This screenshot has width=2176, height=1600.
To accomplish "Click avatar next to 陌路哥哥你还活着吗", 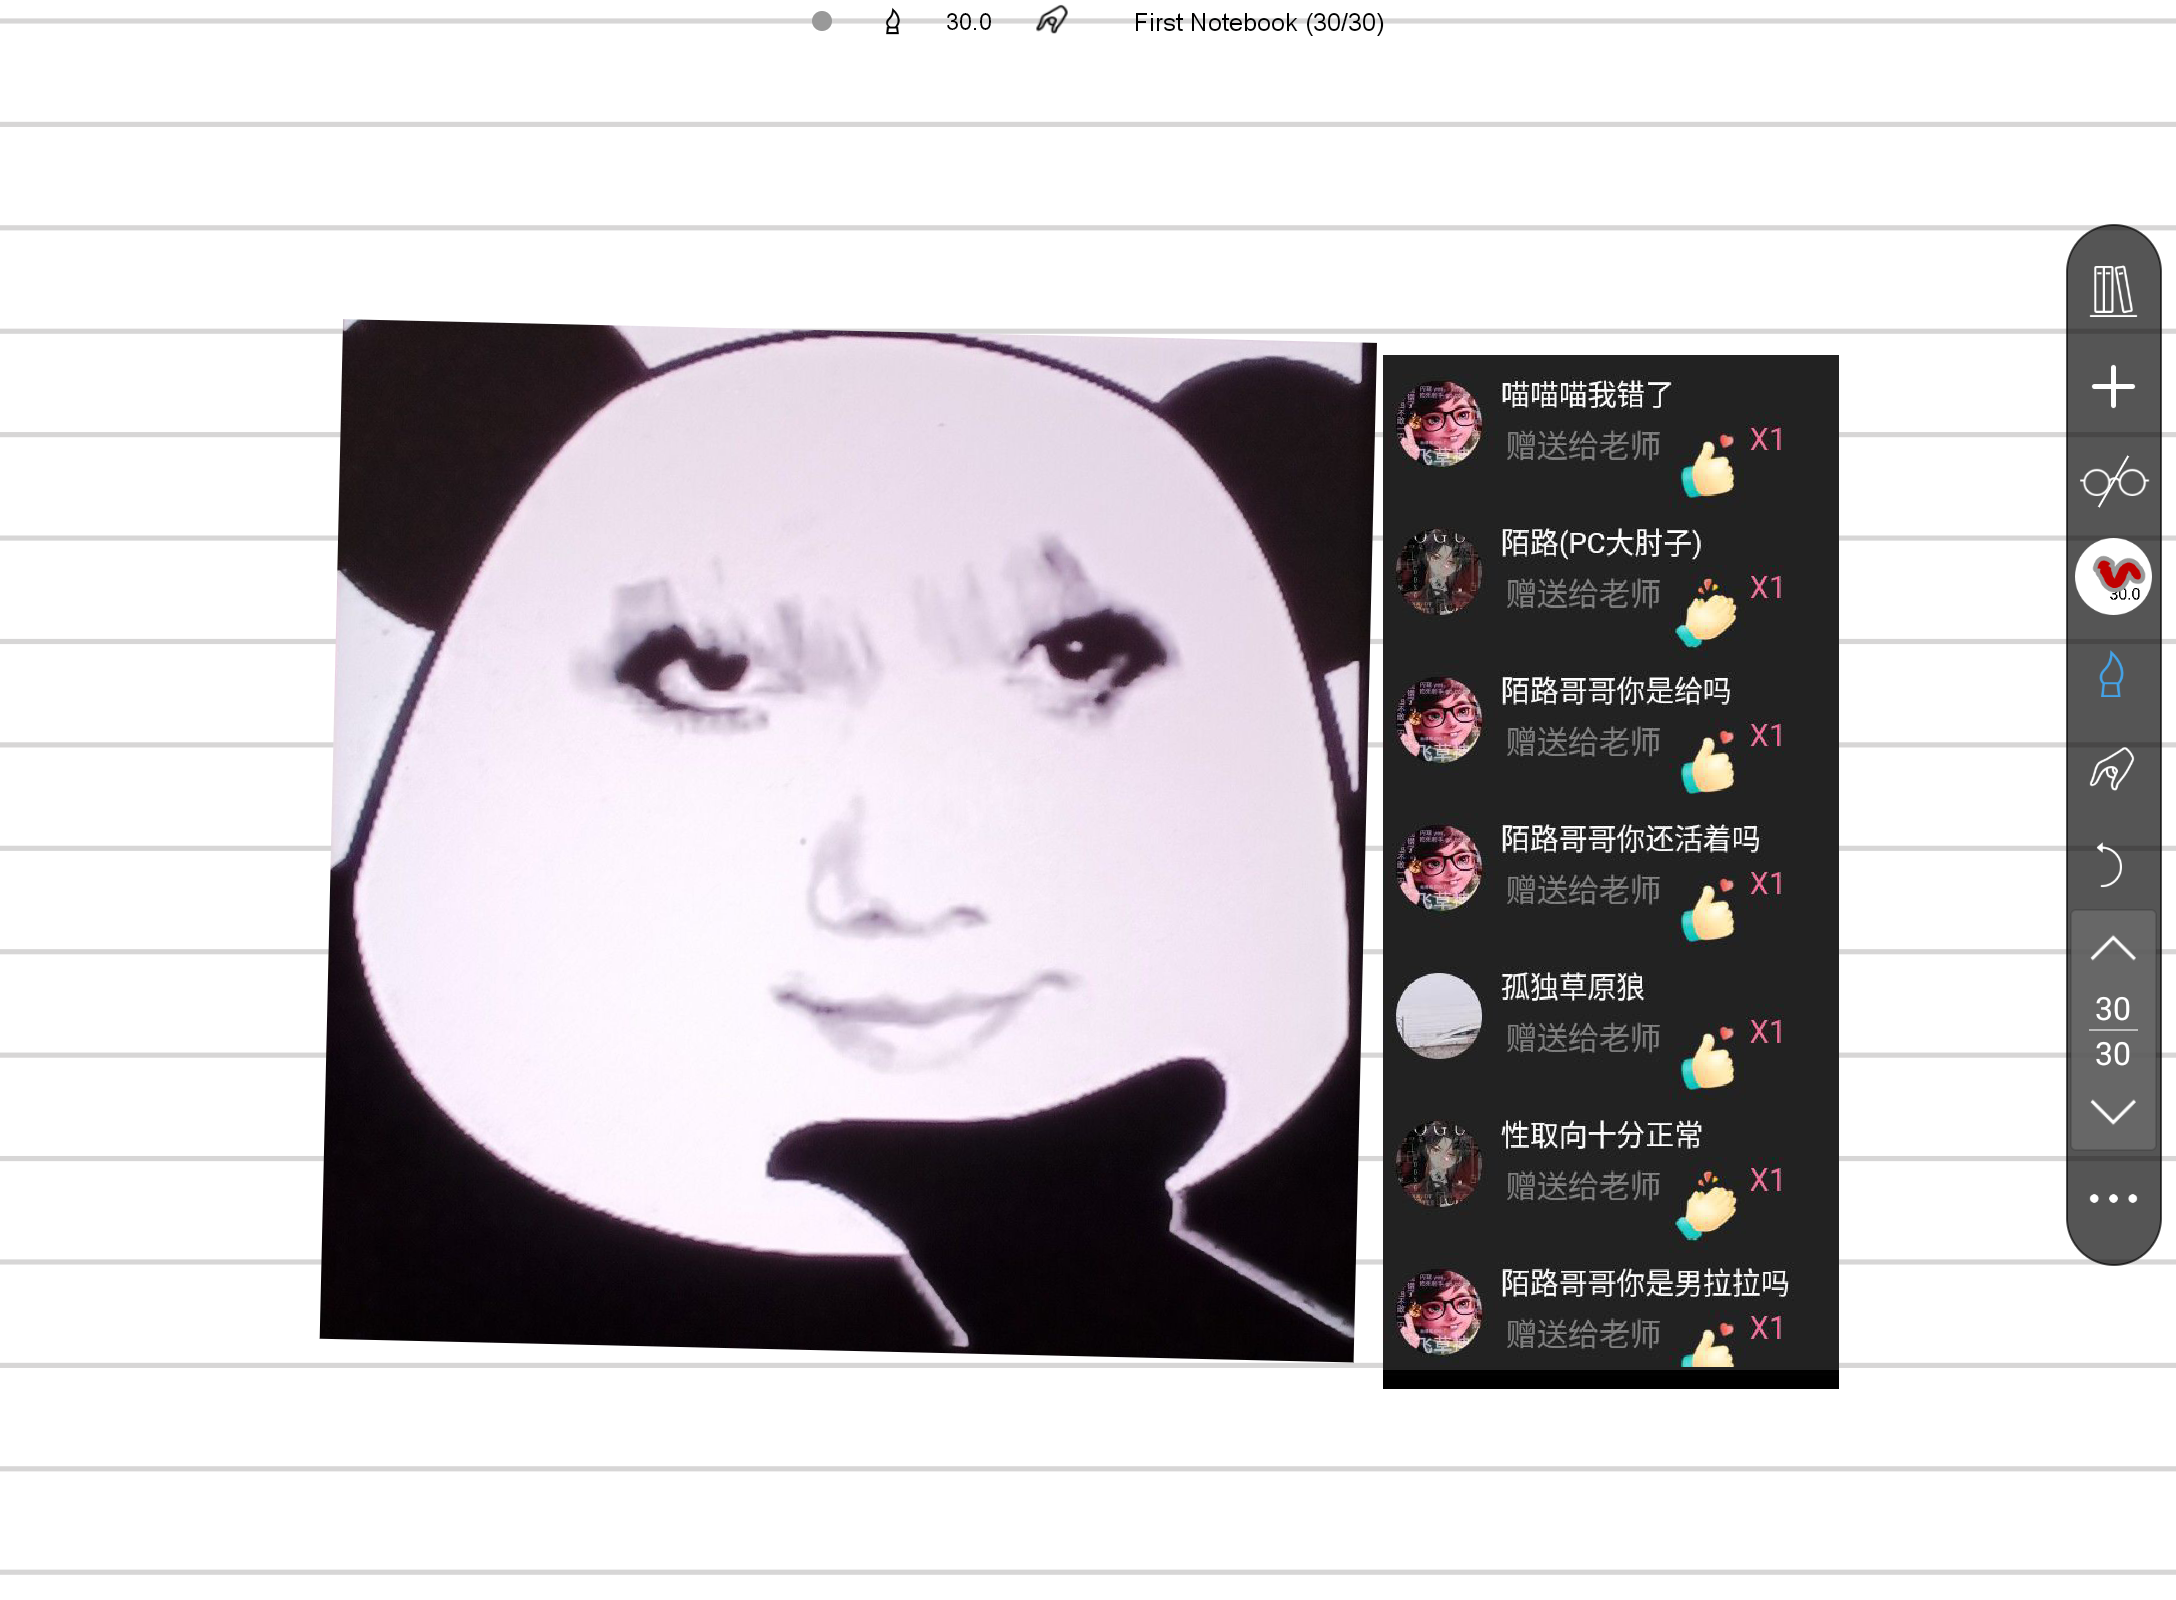I will point(1439,868).
